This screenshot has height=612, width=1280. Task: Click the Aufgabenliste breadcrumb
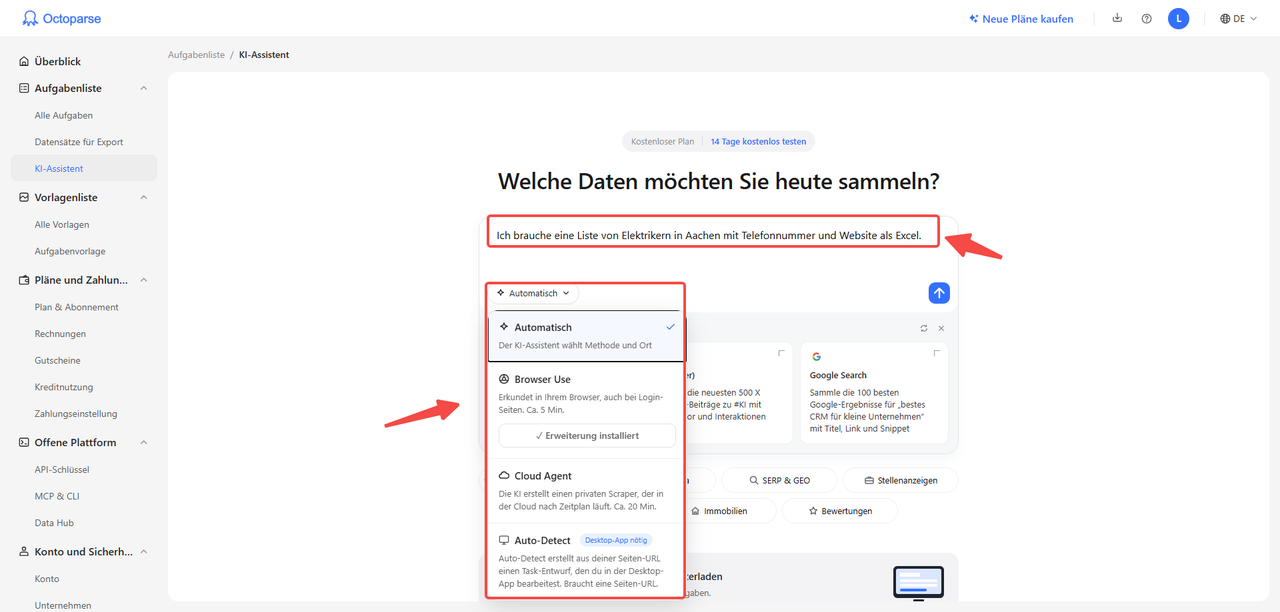point(196,55)
